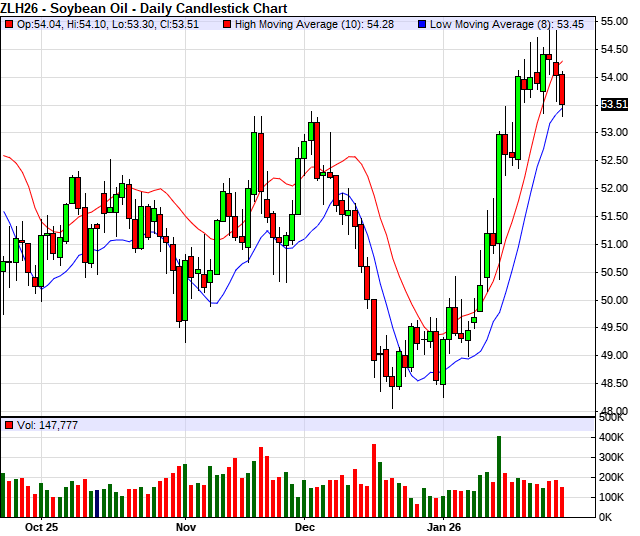Click the Vol: 147,777 label
The height and width of the screenshot is (536, 640).
click(x=47, y=425)
